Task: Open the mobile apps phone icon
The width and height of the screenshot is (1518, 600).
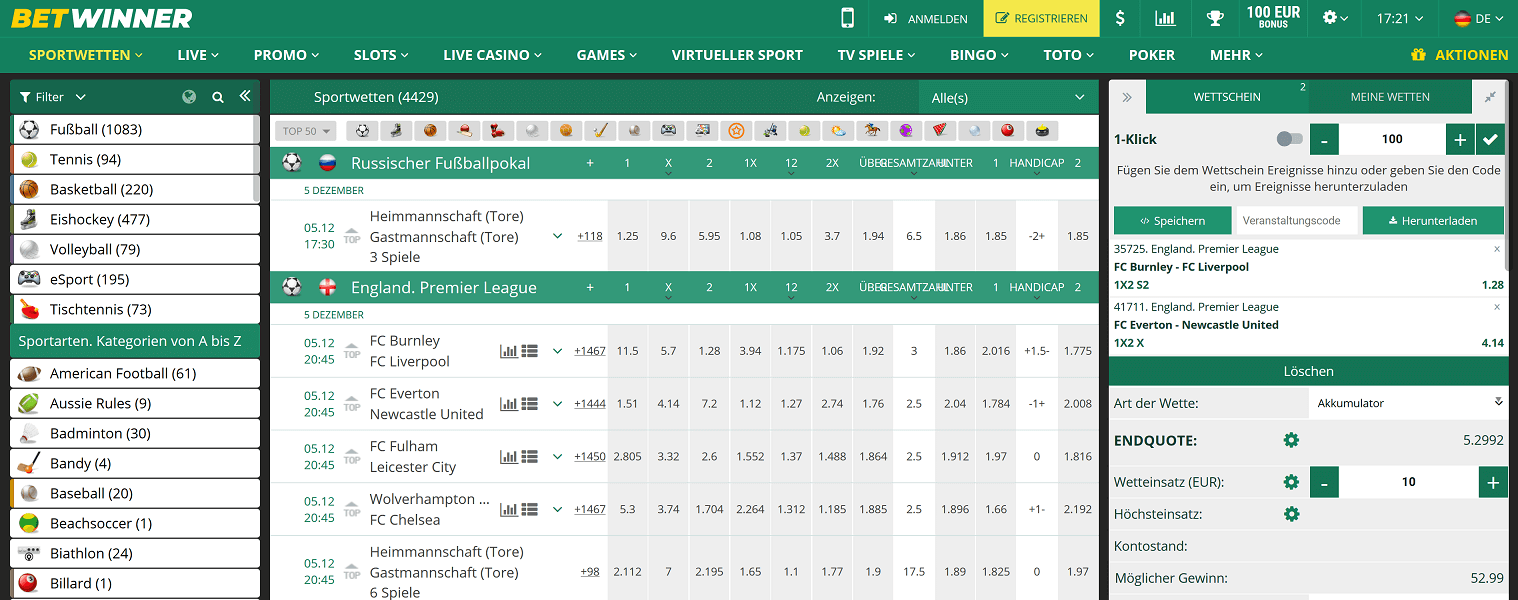Action: coord(848,18)
